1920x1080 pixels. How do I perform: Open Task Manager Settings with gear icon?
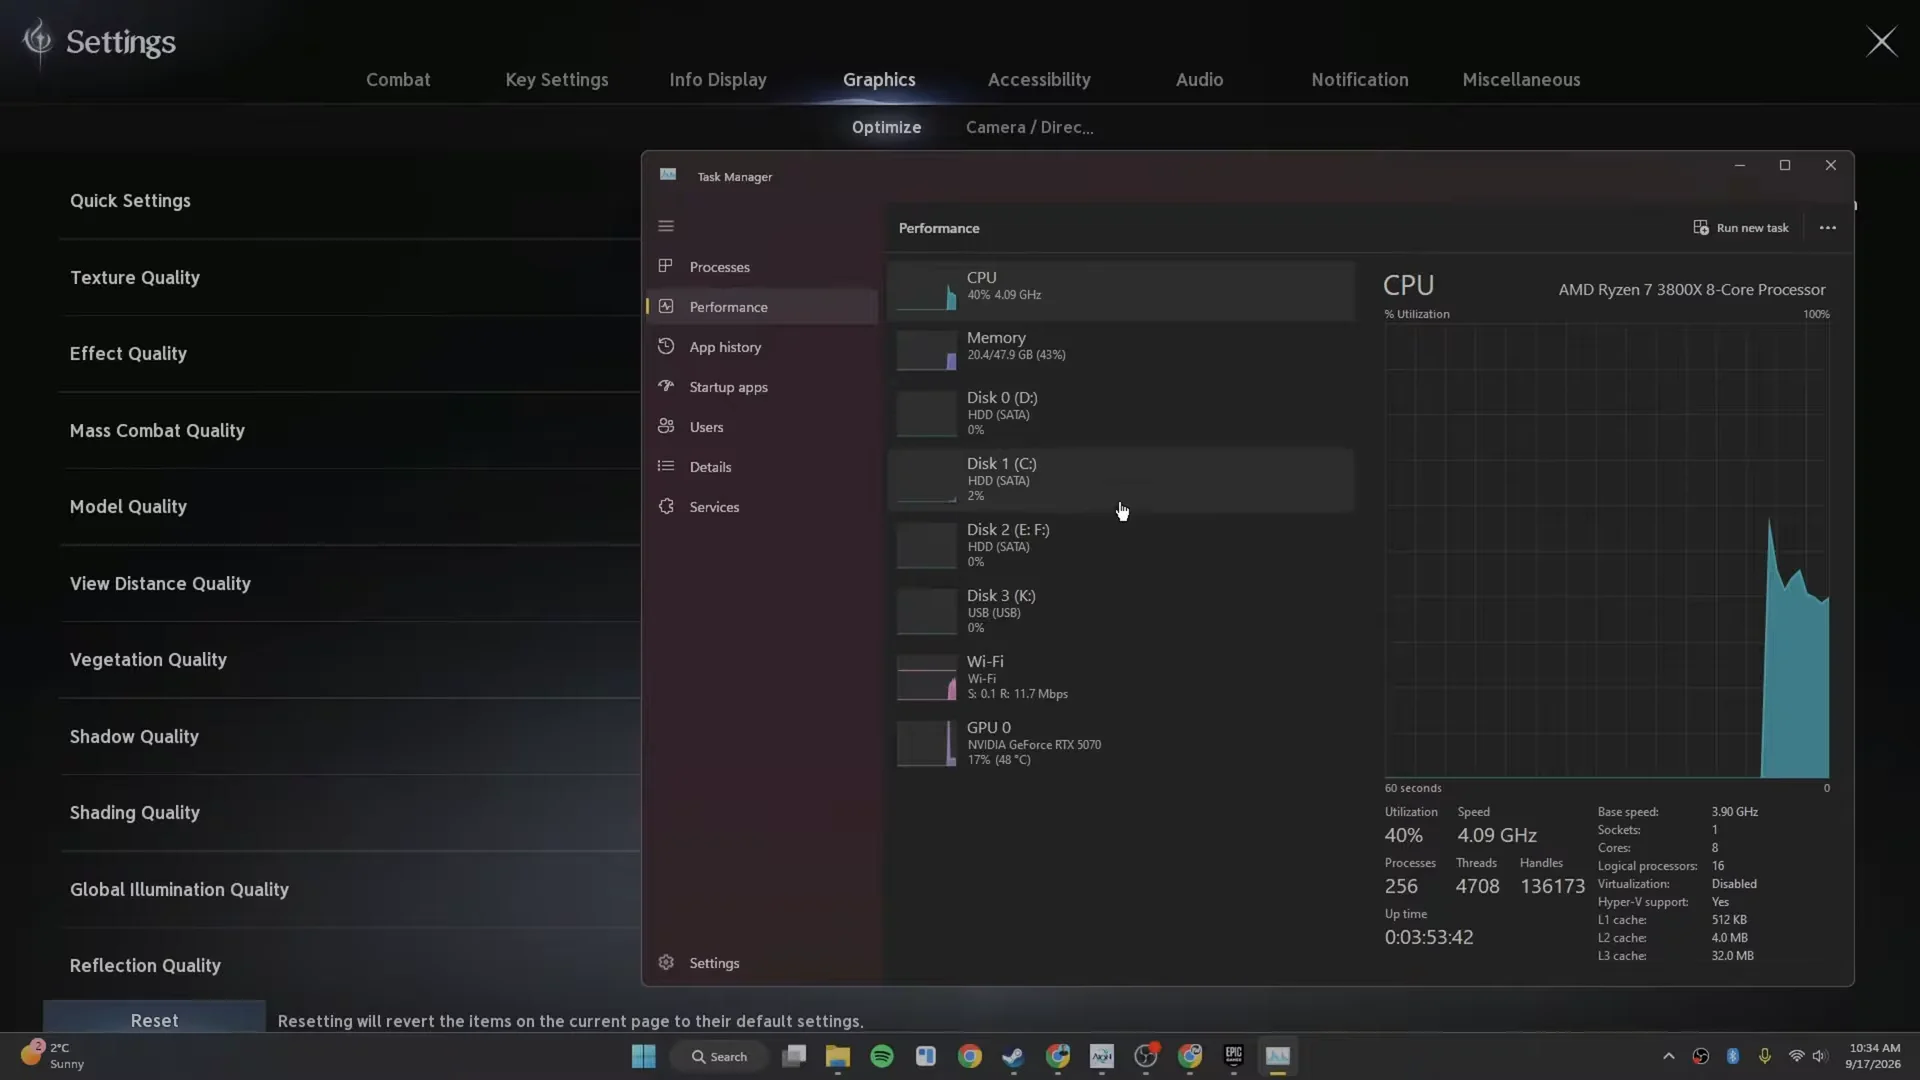761,963
